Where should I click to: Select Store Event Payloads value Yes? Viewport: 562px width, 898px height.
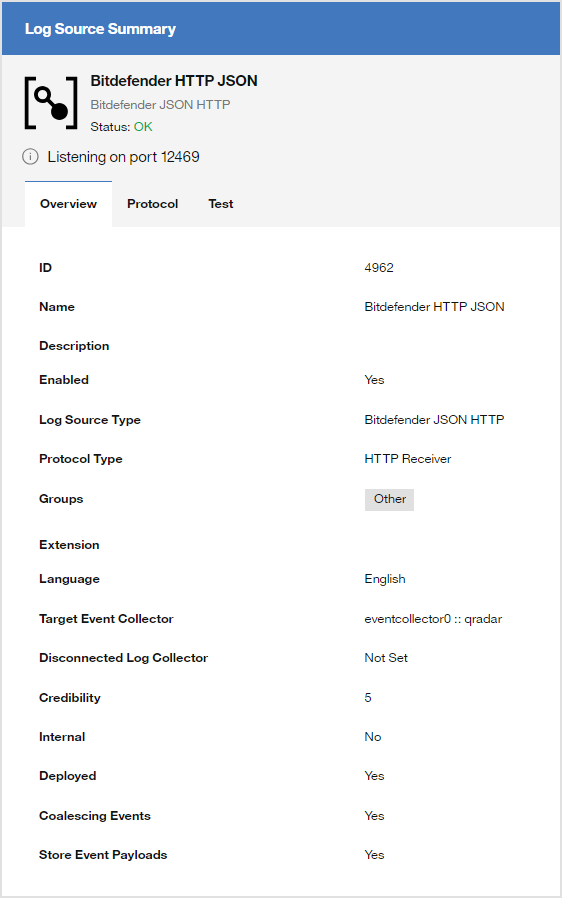(x=375, y=855)
